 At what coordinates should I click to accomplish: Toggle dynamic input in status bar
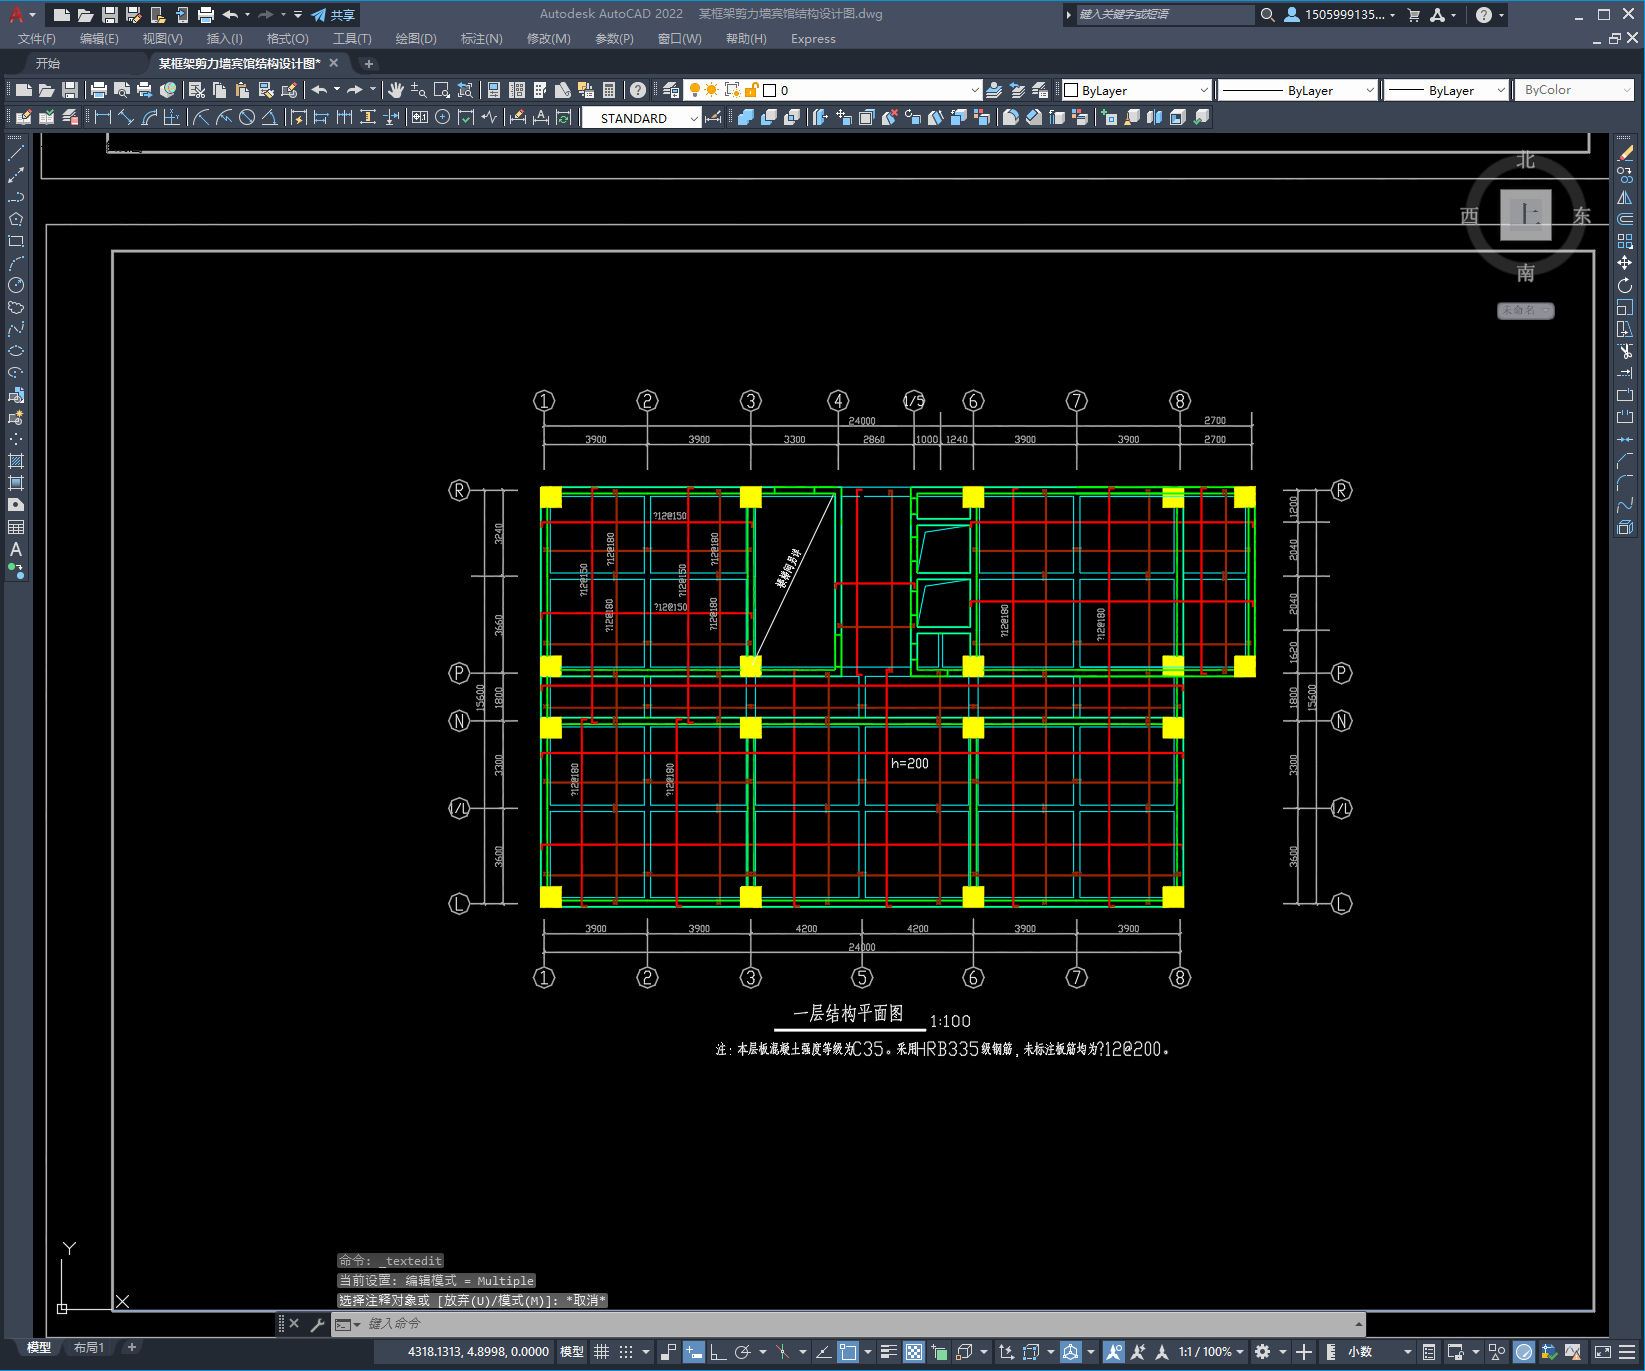coord(693,1352)
